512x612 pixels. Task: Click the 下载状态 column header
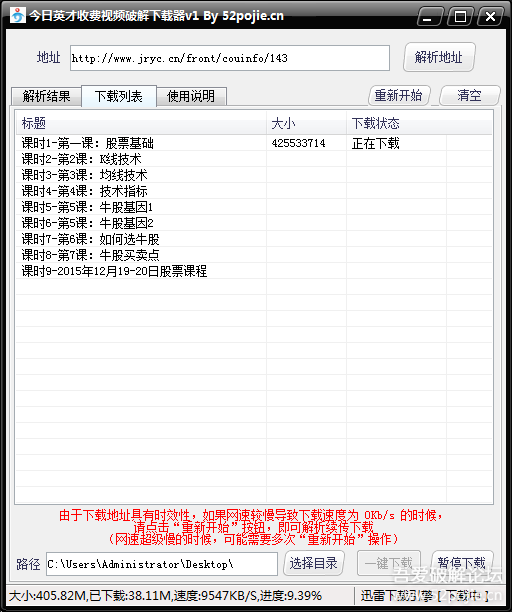coord(396,123)
